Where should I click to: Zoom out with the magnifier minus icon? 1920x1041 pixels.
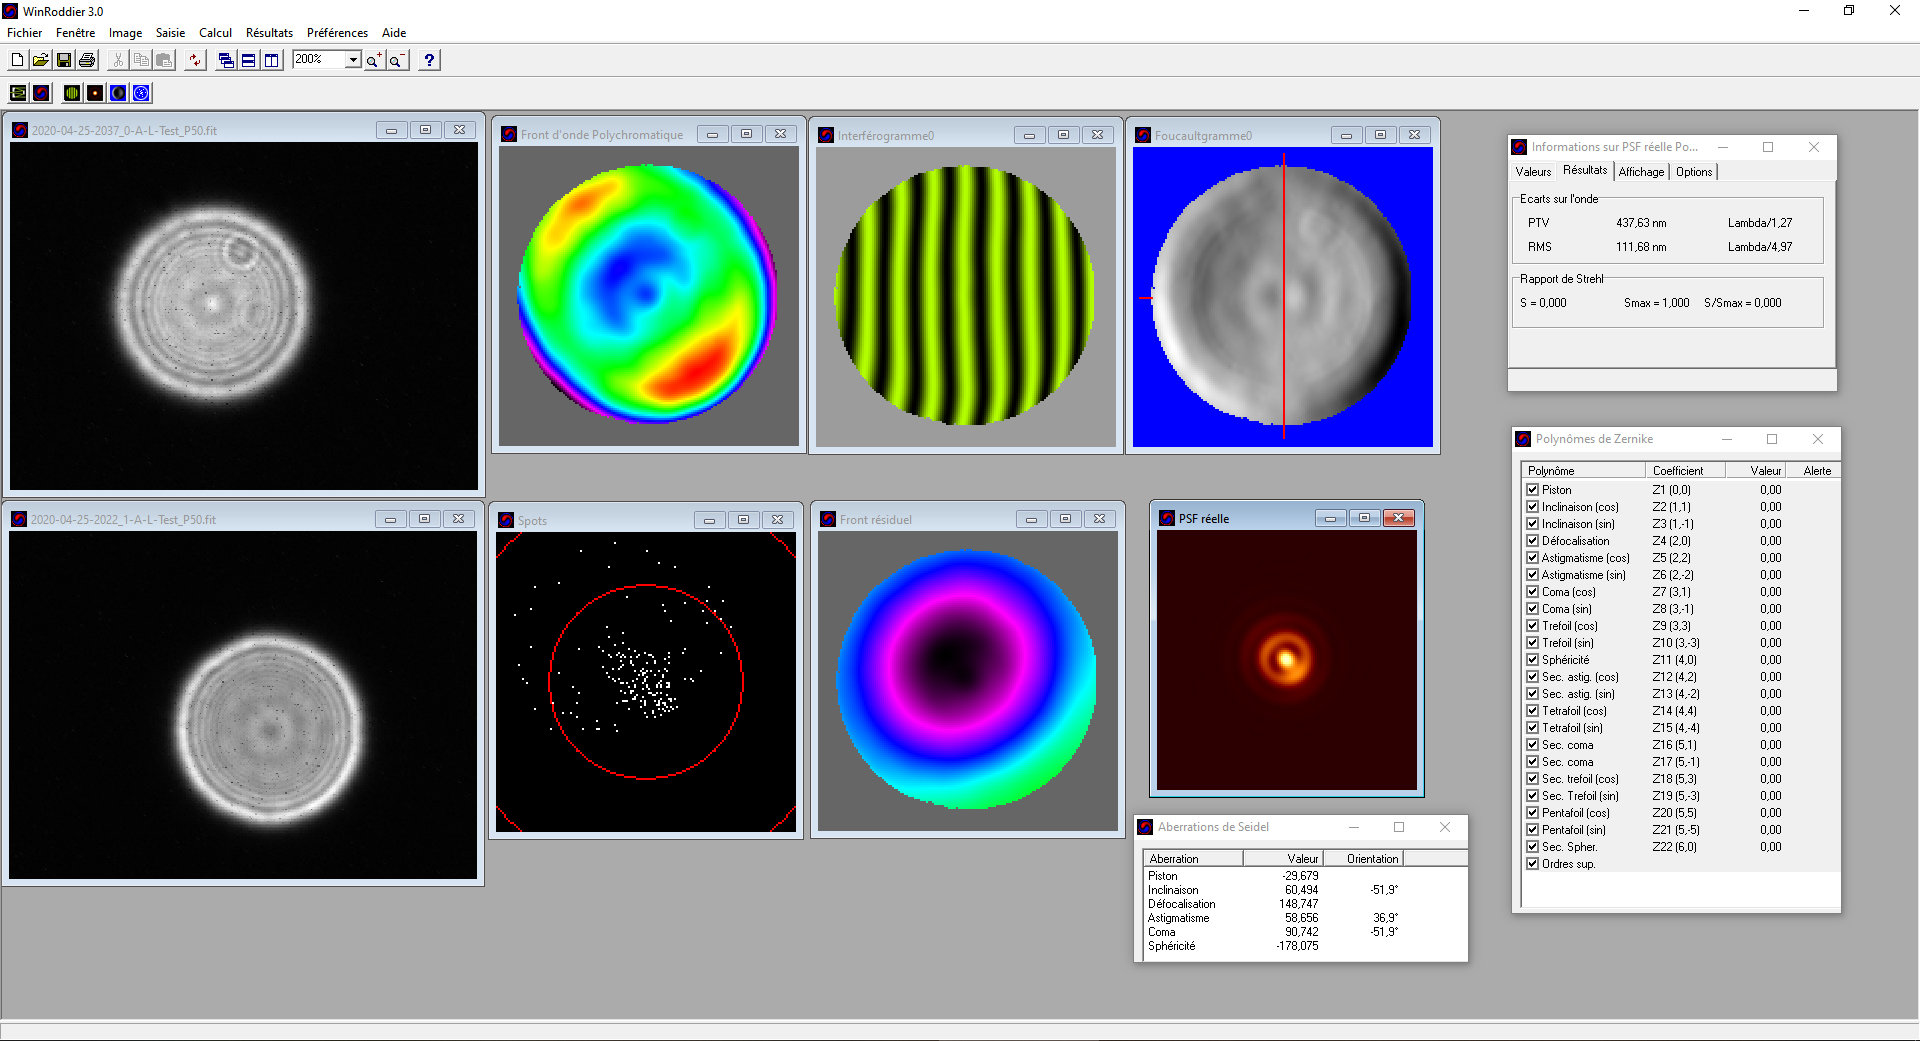397,60
